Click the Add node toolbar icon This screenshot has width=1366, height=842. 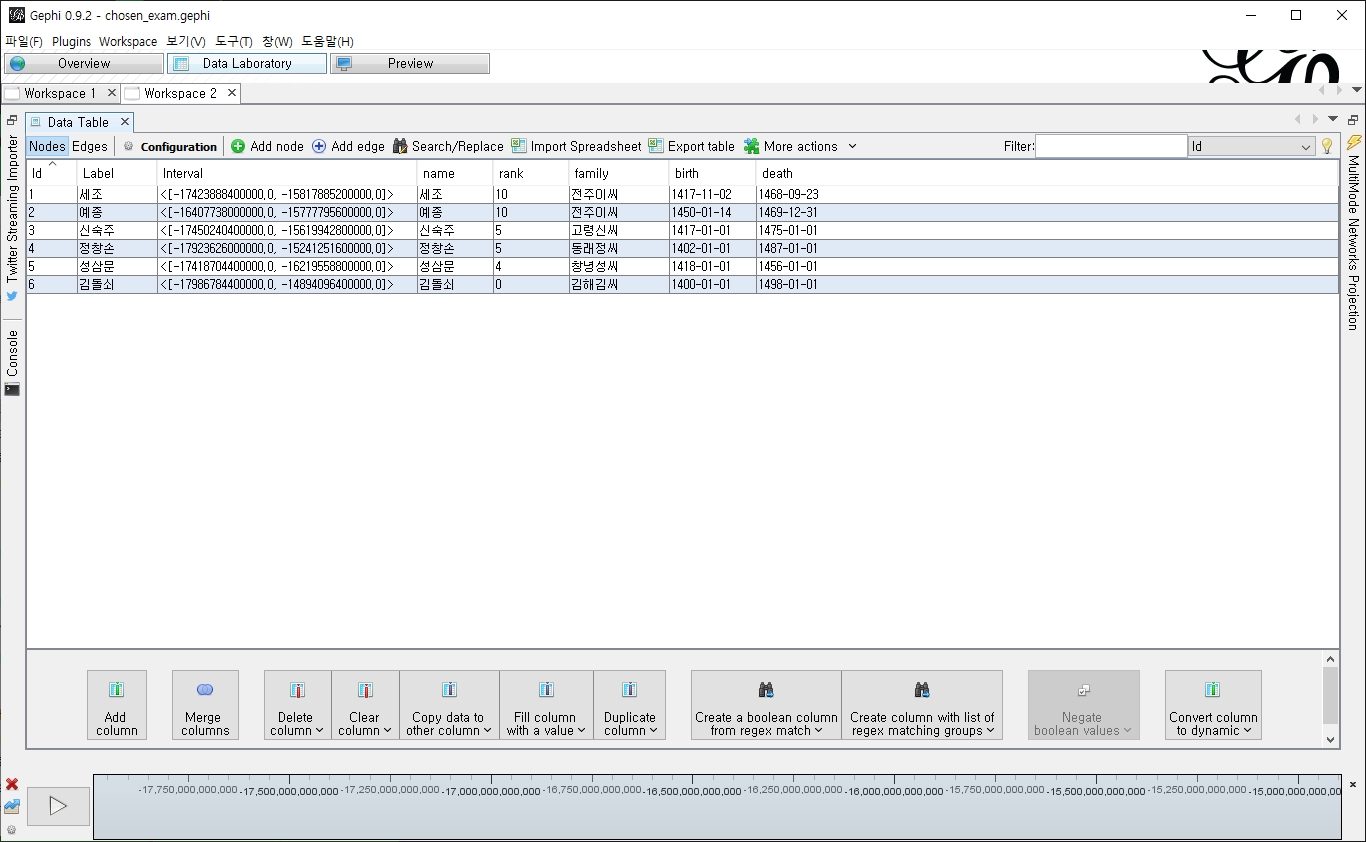click(x=238, y=146)
